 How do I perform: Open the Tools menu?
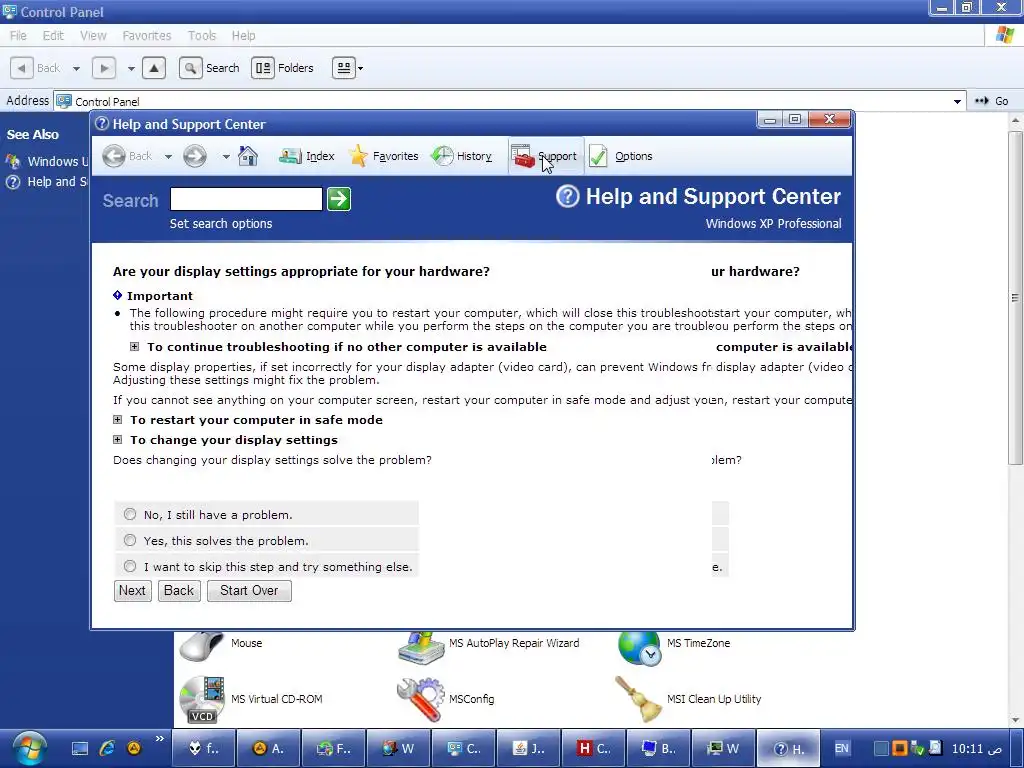pyautogui.click(x=202, y=36)
